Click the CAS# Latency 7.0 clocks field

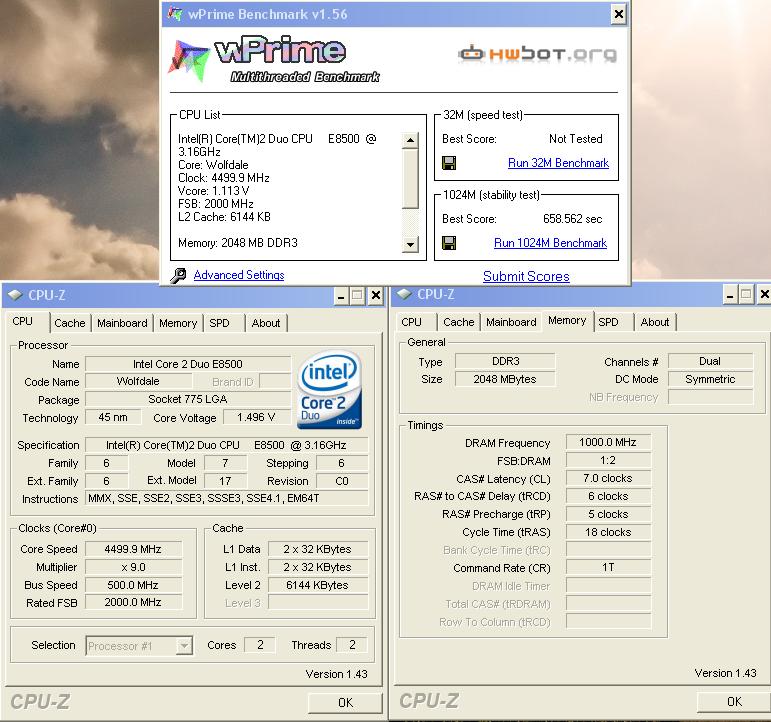tap(608, 478)
